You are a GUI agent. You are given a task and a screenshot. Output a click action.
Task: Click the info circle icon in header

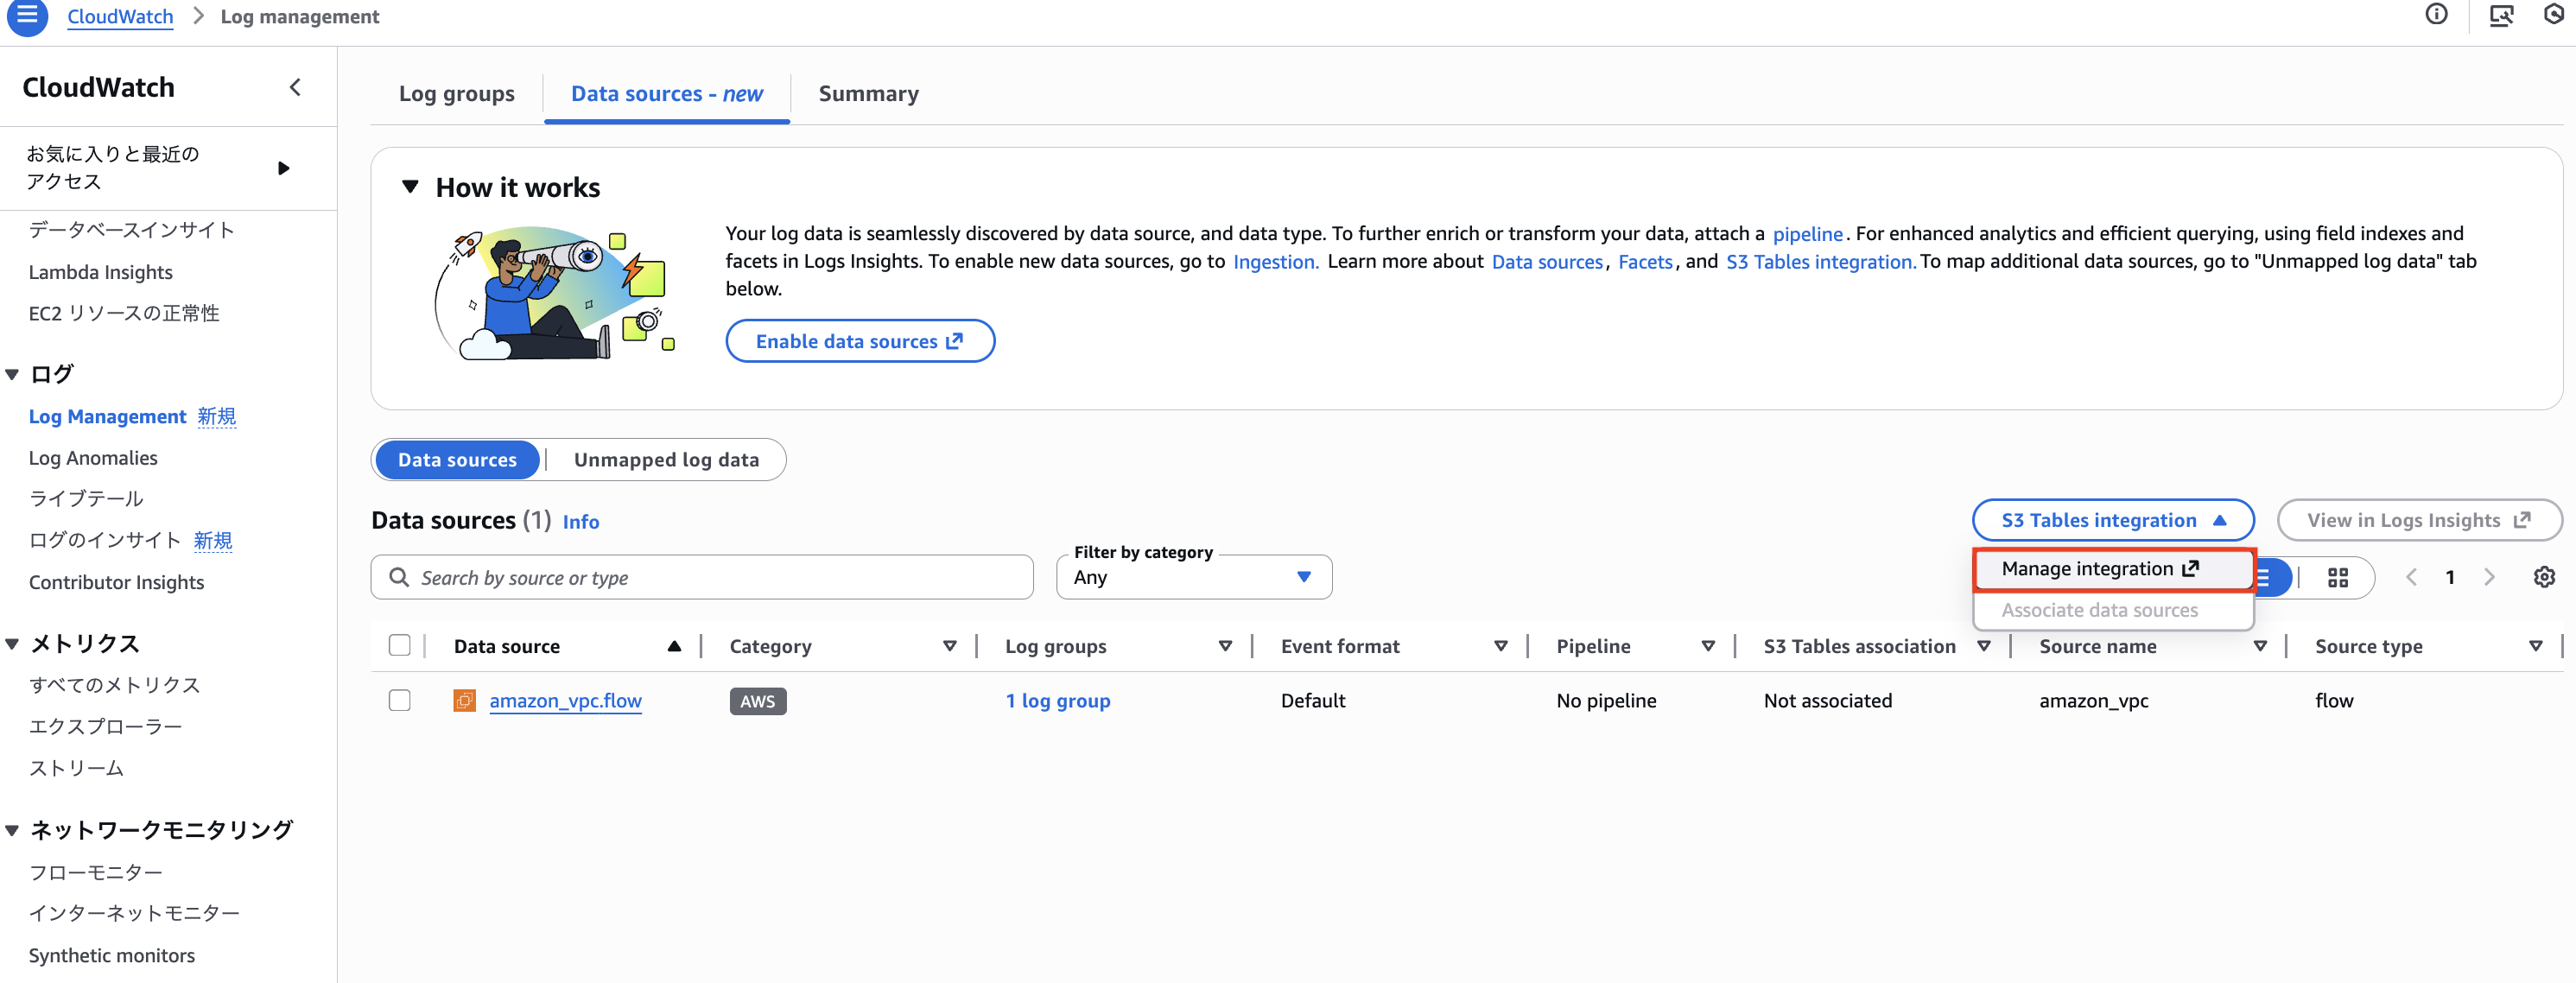point(2436,14)
